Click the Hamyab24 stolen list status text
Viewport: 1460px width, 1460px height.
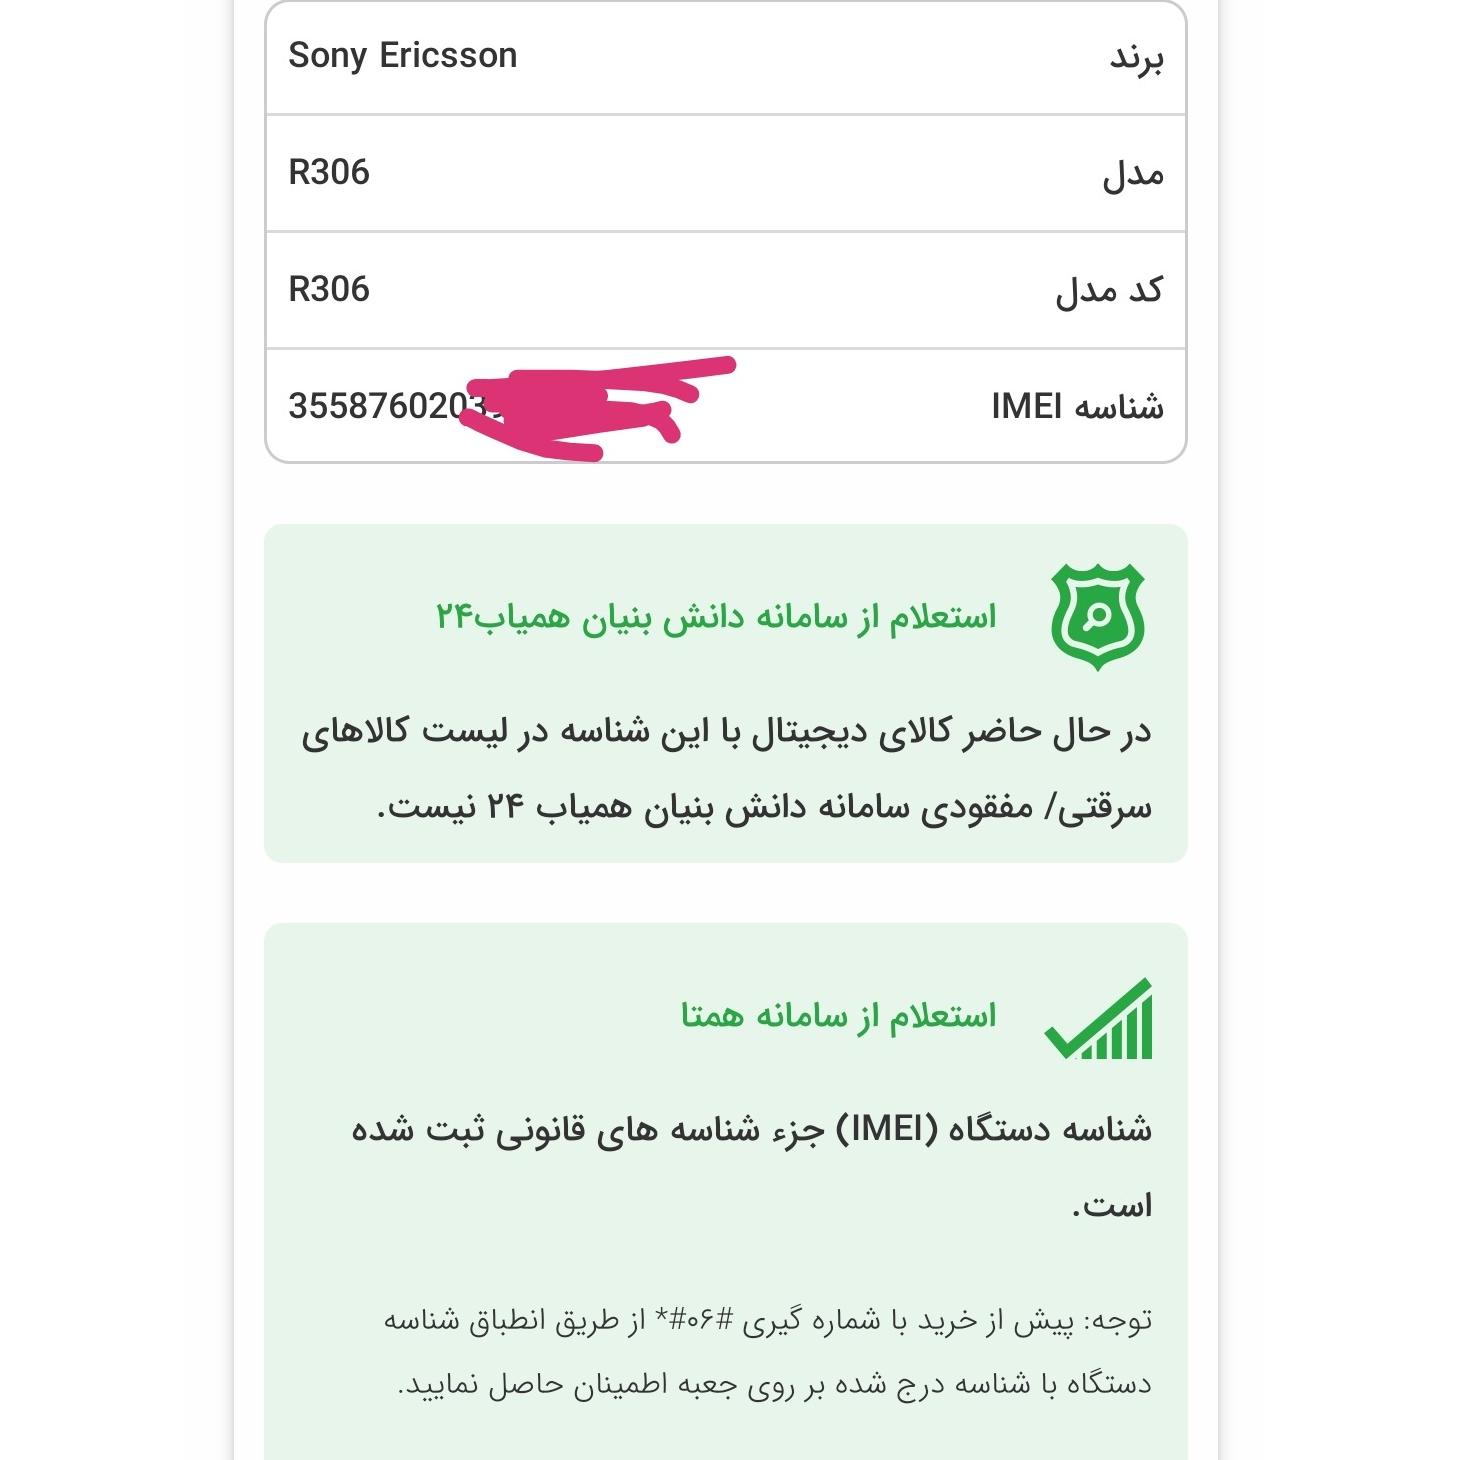727,768
